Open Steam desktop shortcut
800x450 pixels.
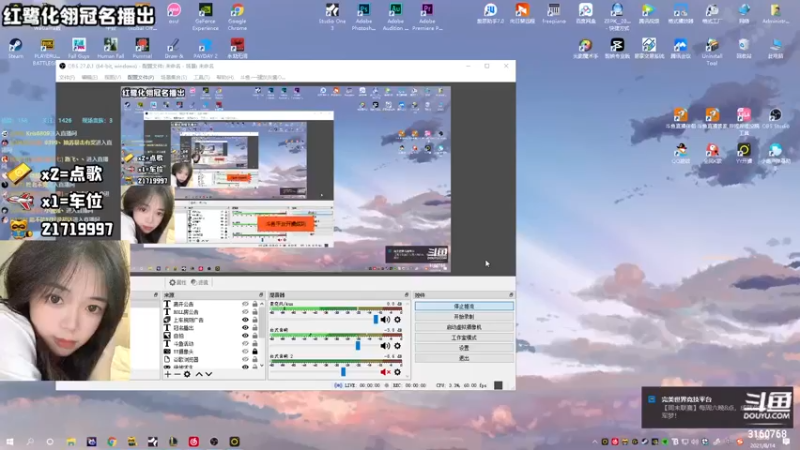(15, 48)
